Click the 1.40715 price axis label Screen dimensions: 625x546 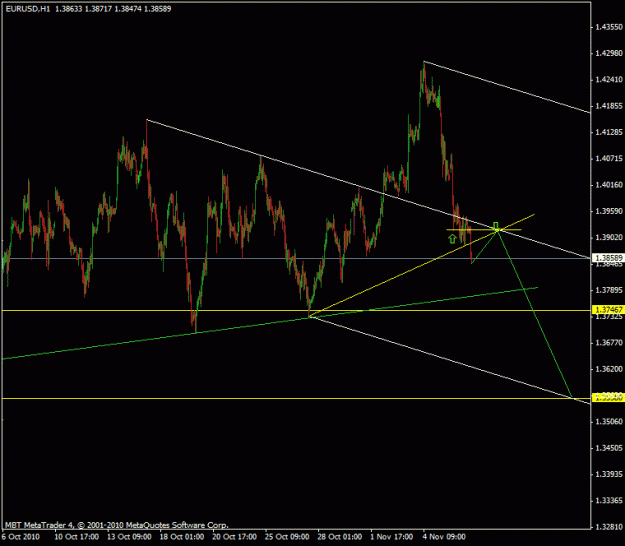pyautogui.click(x=609, y=159)
